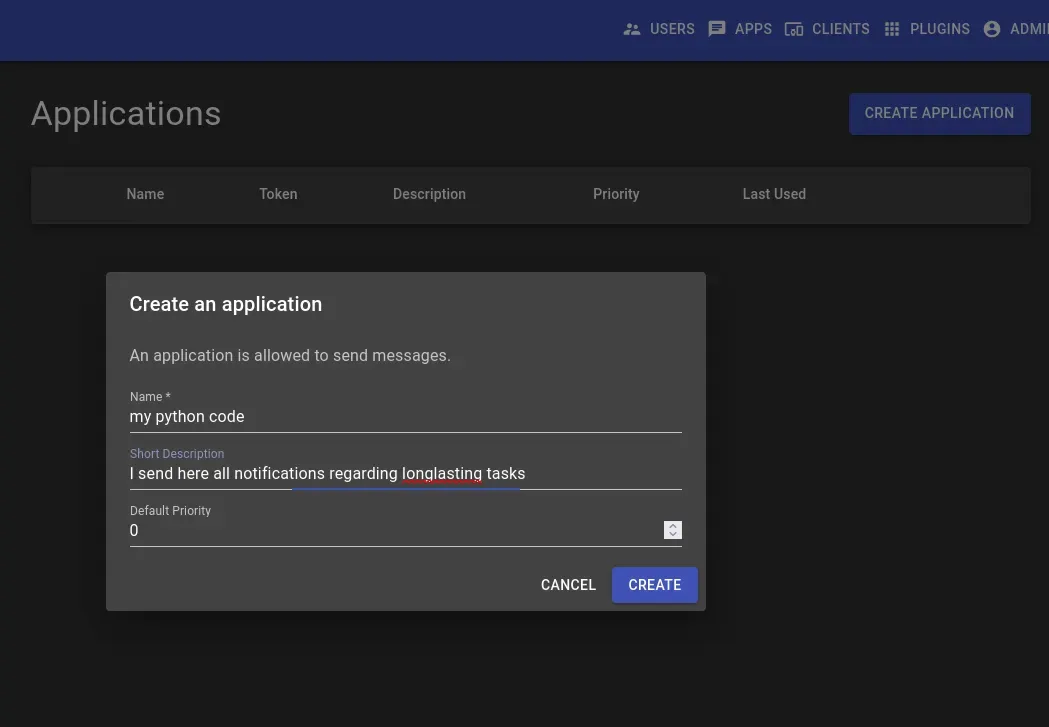Screen dimensions: 1049x727
Task: Click the Token column header
Action: coord(278,194)
